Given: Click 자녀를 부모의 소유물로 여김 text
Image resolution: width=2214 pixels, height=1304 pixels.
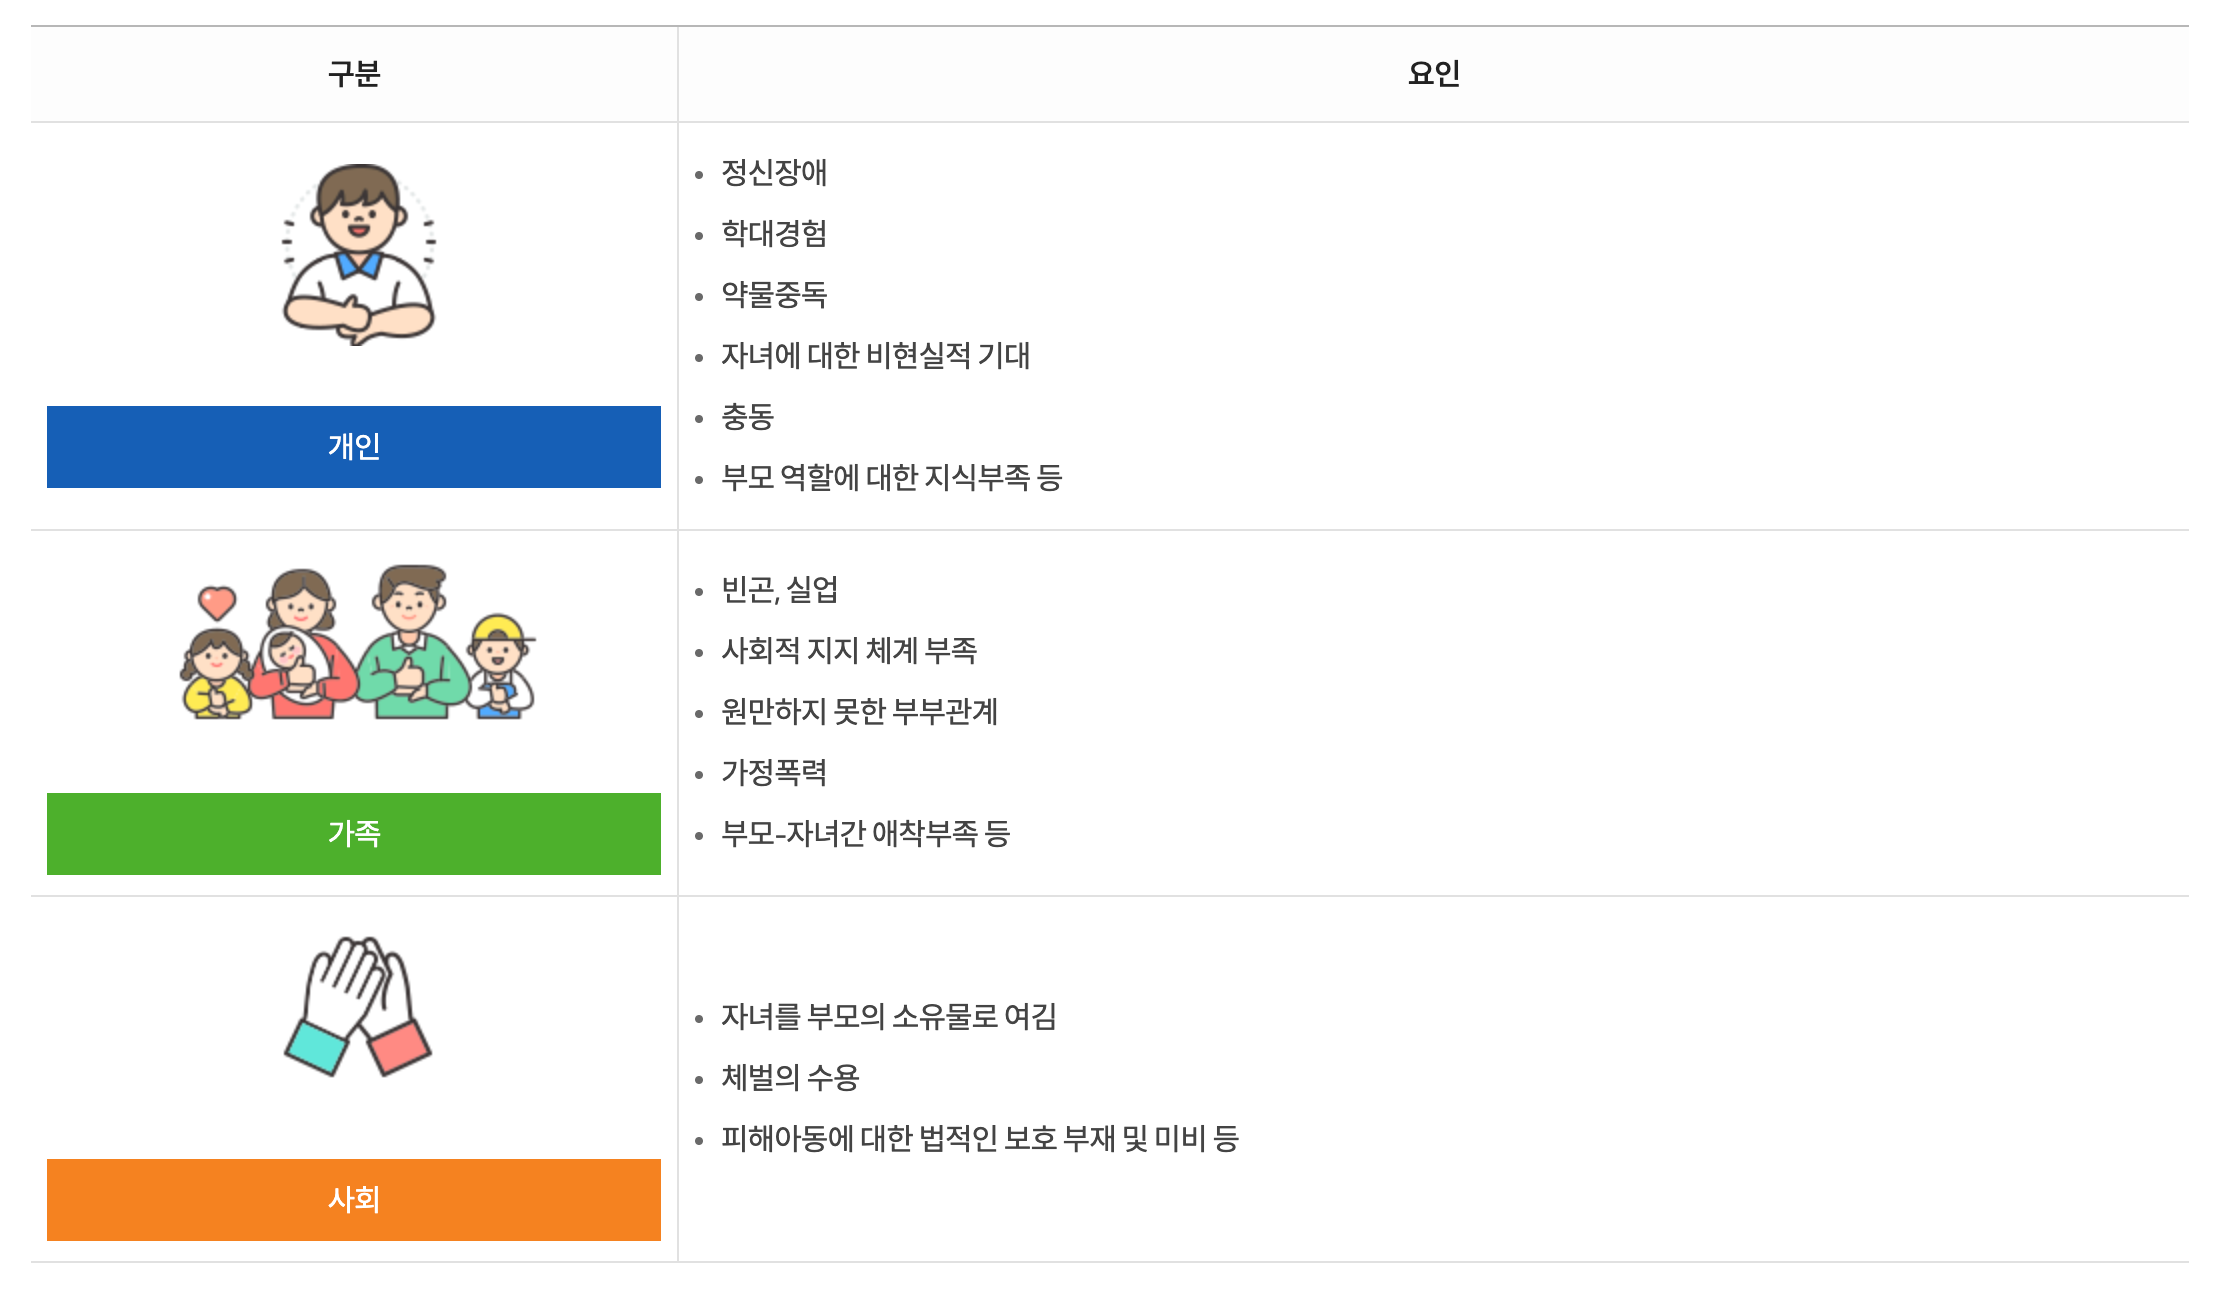Looking at the screenshot, I should (888, 1017).
